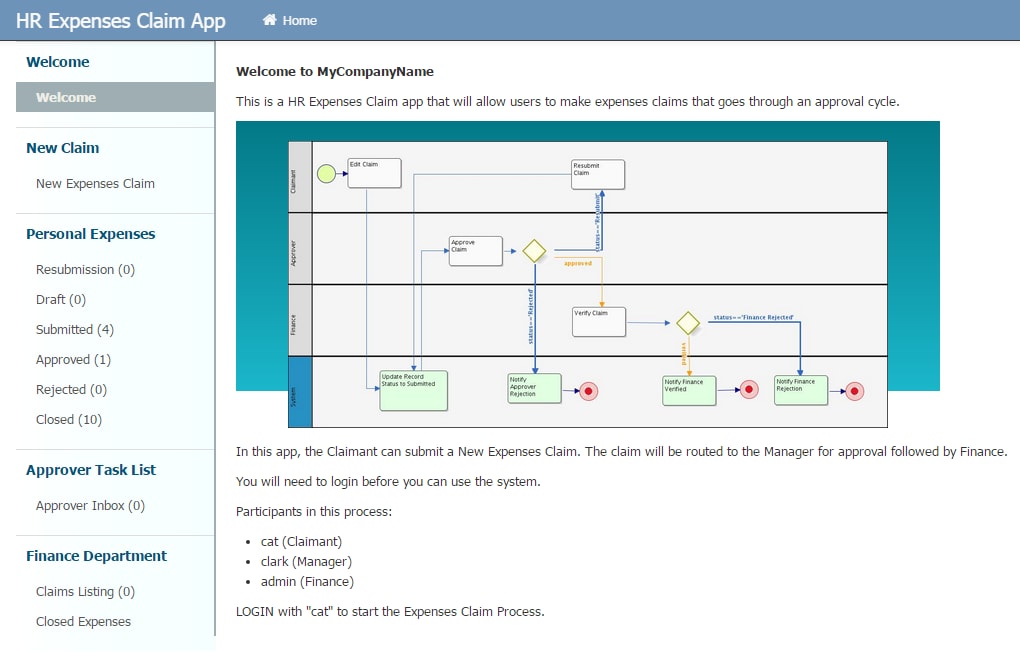Click red end event after Notify Finance Rejection
Image resolution: width=1020 pixels, height=652 pixels.
point(855,391)
